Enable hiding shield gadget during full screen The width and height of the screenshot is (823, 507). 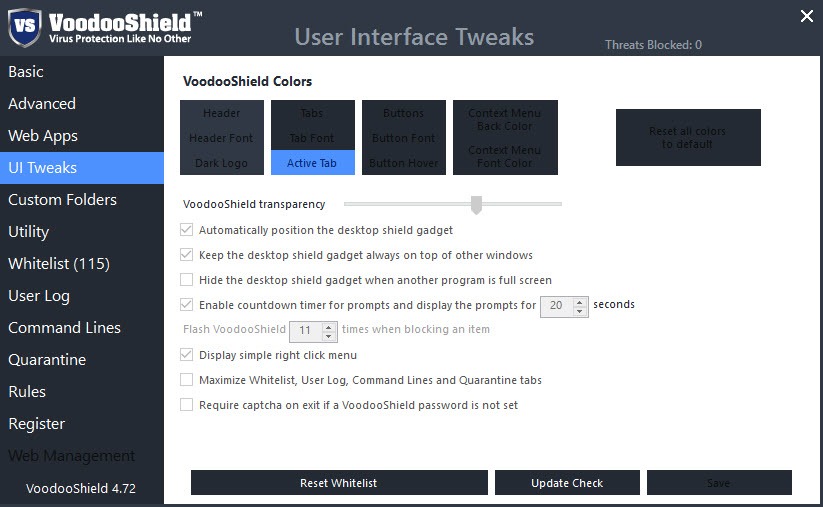(186, 279)
